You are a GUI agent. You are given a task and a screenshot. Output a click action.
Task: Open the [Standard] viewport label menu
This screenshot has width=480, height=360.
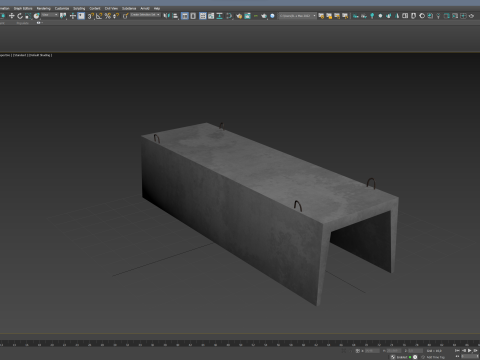point(20,55)
